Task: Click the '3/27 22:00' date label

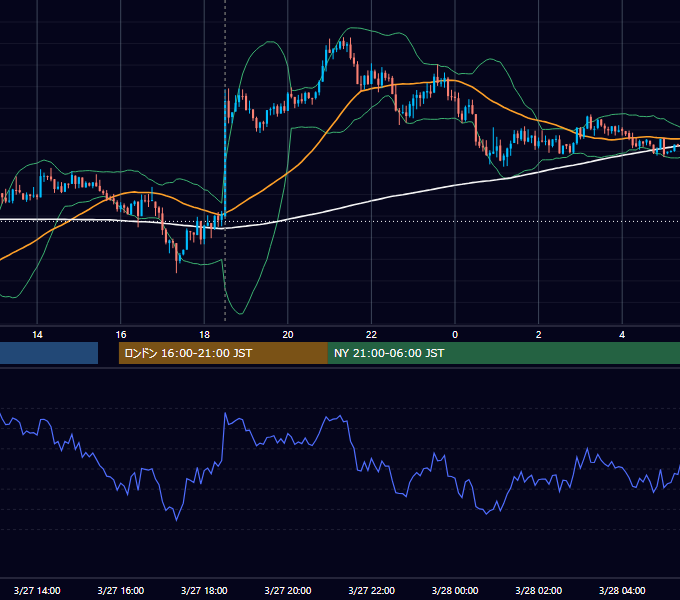Action: click(372, 590)
